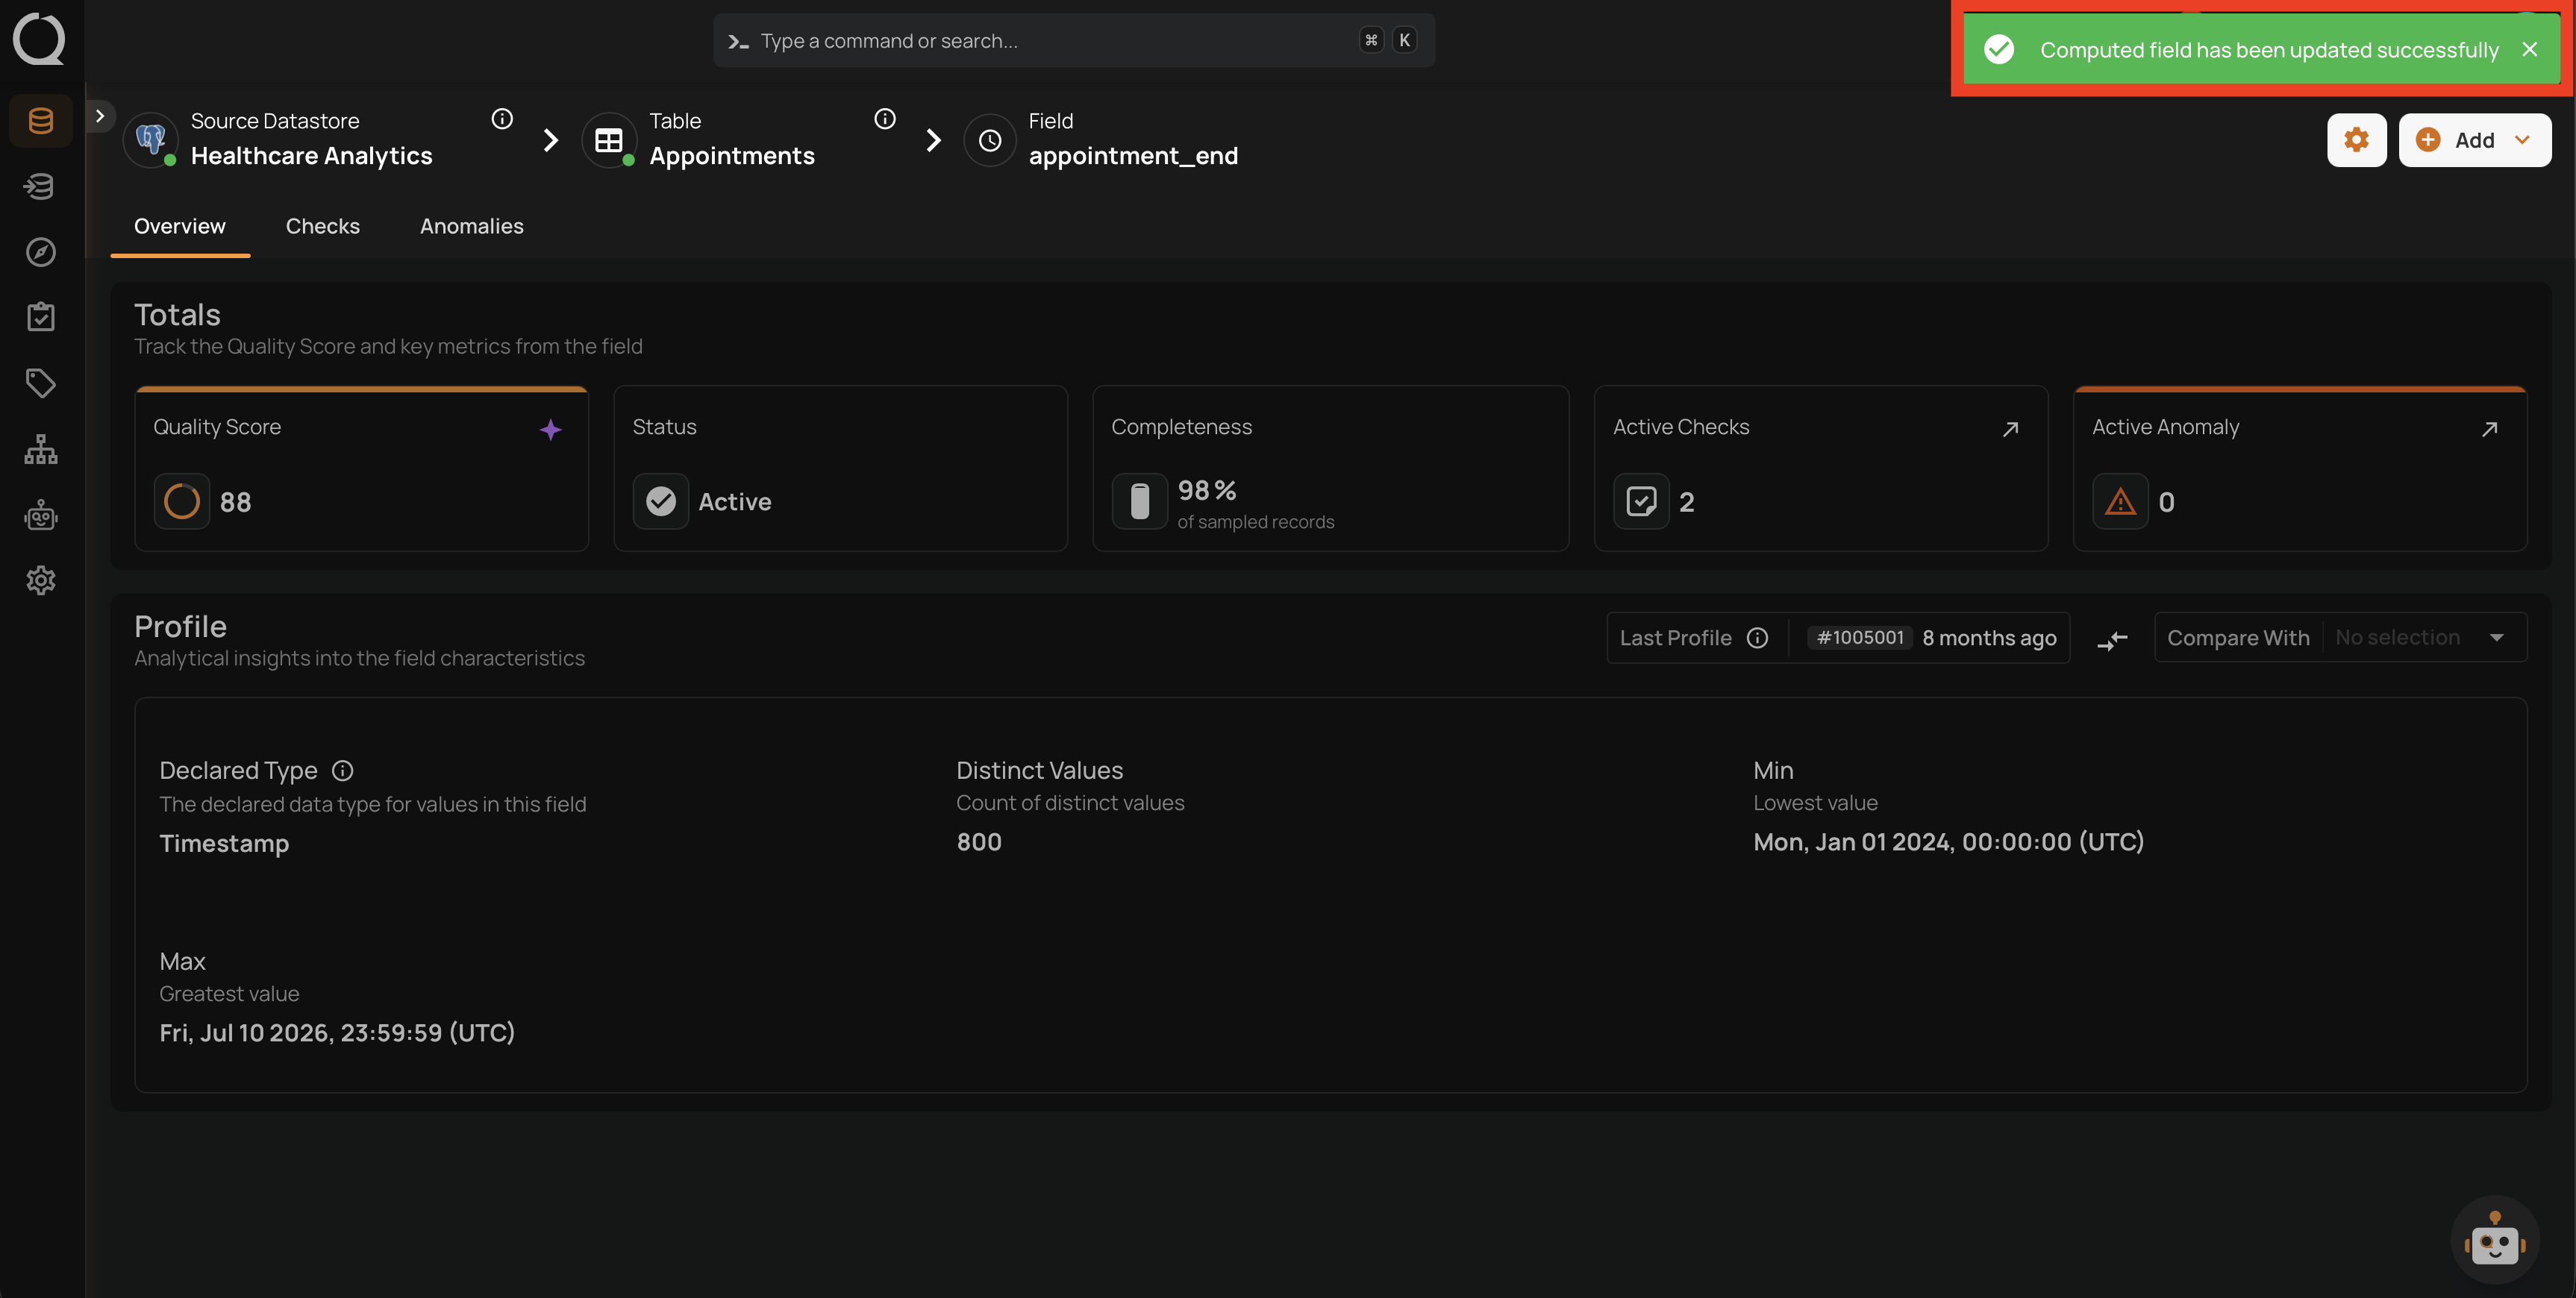Expand the collapsed sidebar panel arrow
Viewport: 2576px width, 1298px height.
click(x=100, y=116)
